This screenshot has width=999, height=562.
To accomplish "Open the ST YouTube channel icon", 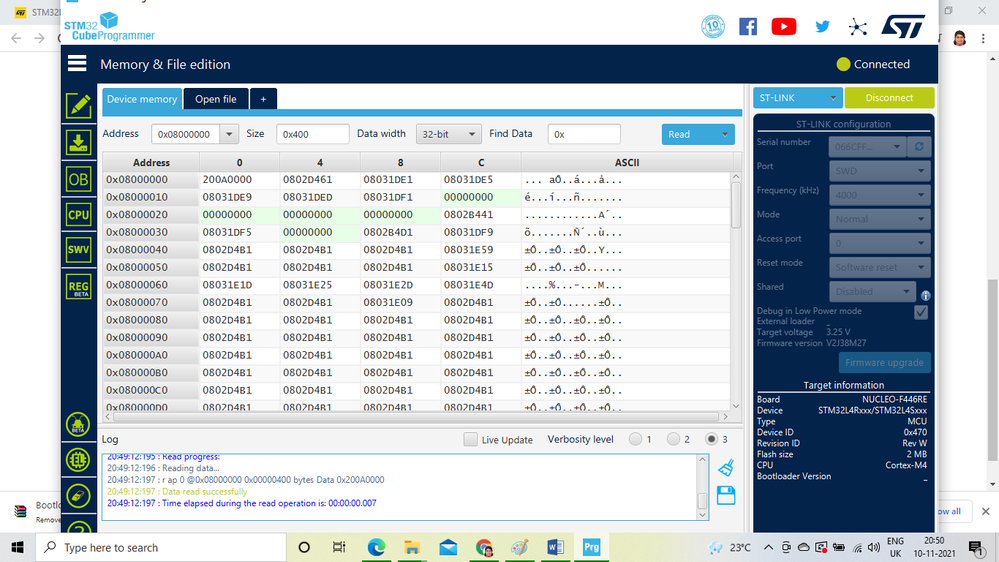I will 784,27.
